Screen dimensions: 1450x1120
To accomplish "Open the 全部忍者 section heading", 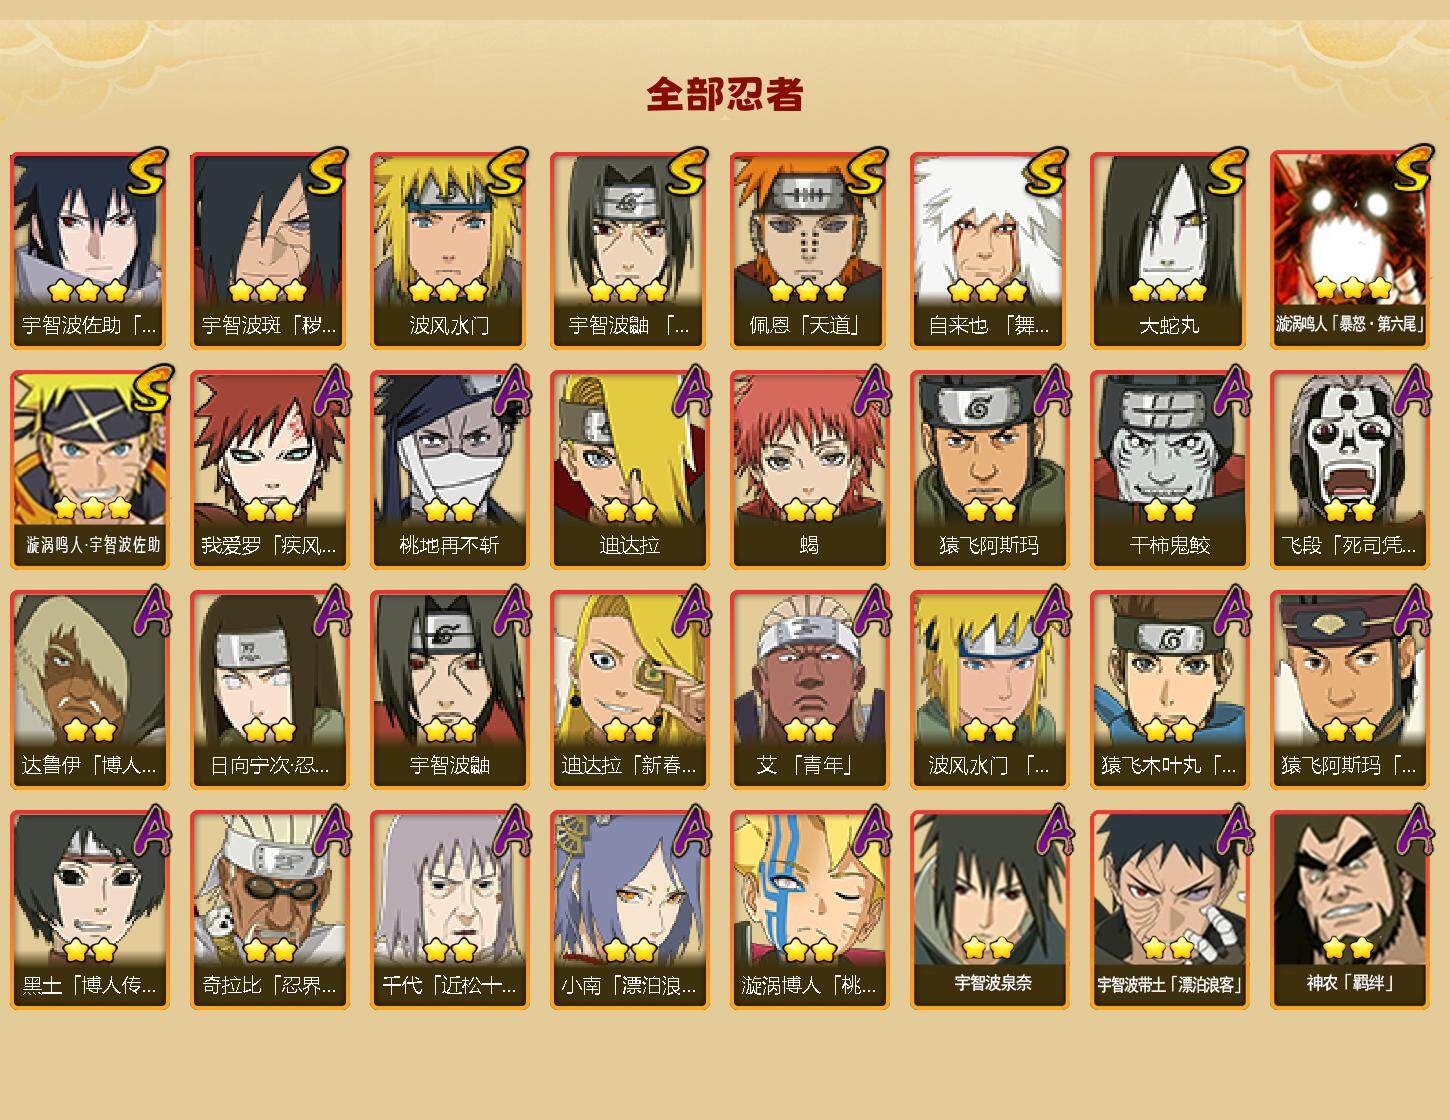I will click(x=725, y=95).
